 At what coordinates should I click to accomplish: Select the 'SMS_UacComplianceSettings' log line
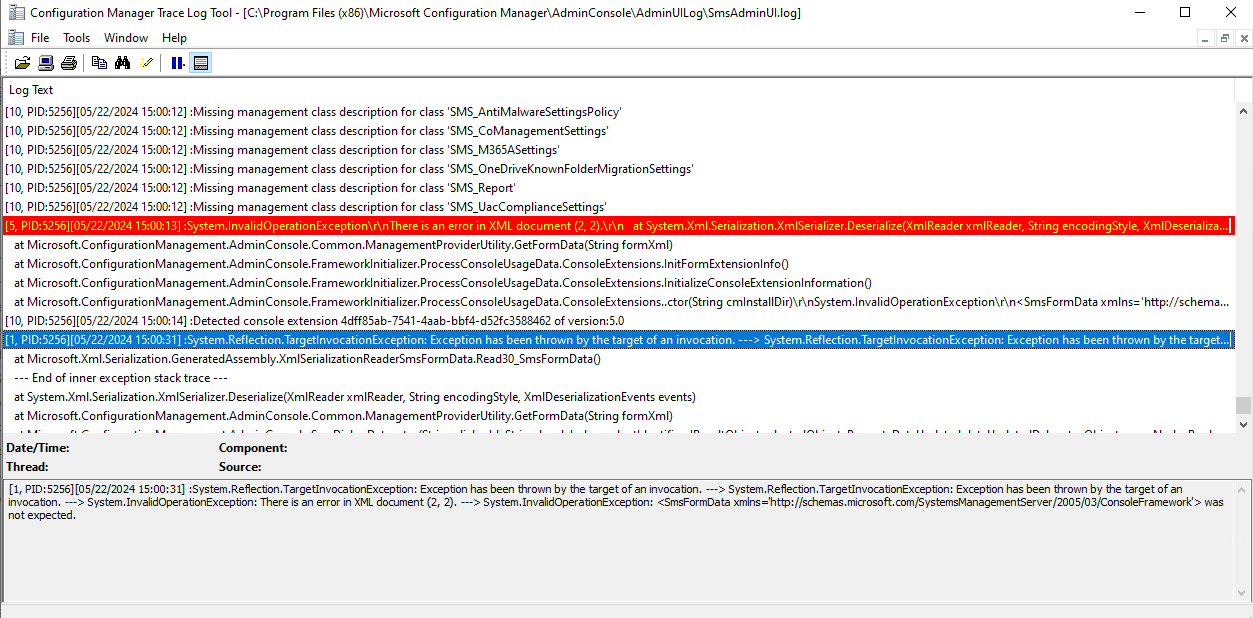pos(619,207)
